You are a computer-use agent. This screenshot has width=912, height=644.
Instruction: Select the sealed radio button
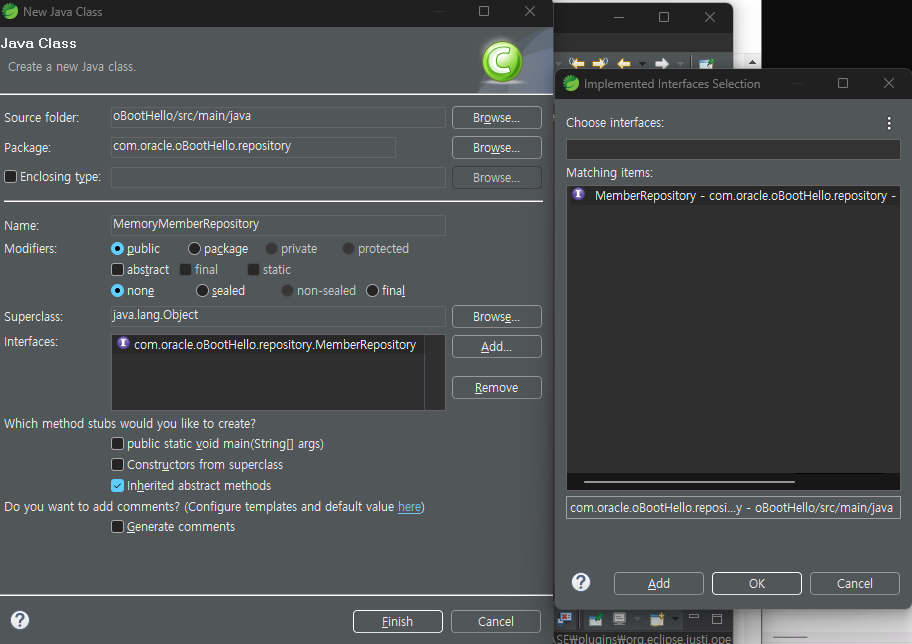pyautogui.click(x=202, y=290)
